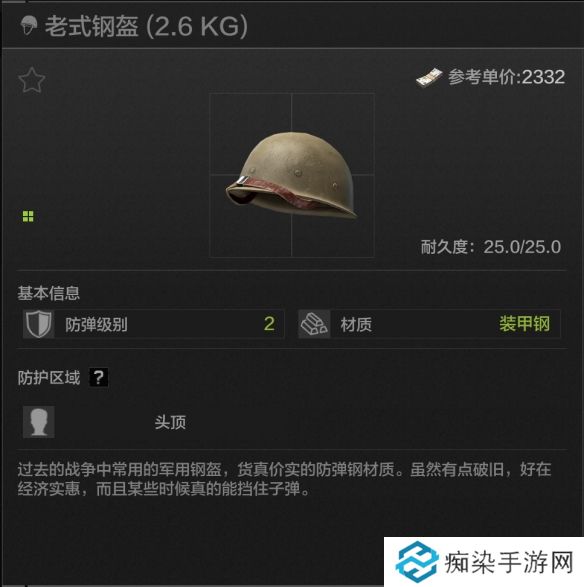Select the helmet preview image
The height and width of the screenshot is (587, 584).
292,175
